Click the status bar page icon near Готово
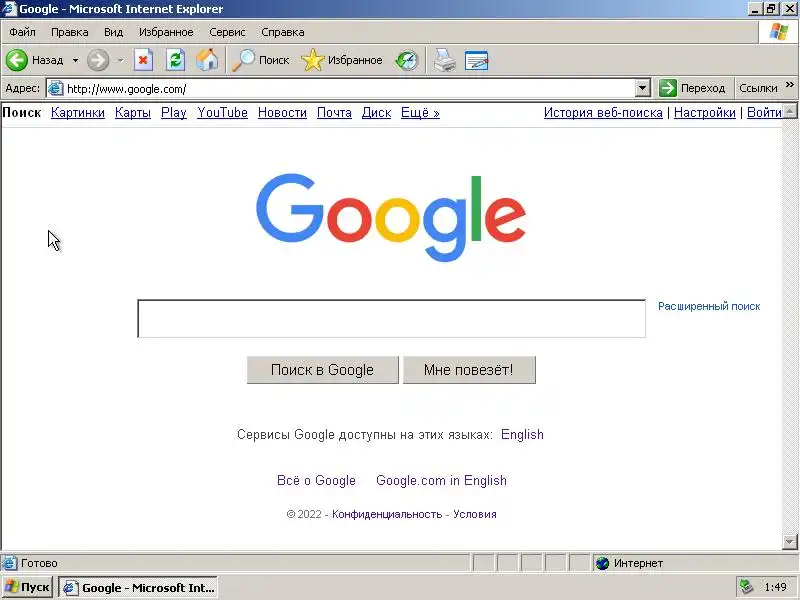Screen dimensions: 800x600 click(x=9, y=563)
